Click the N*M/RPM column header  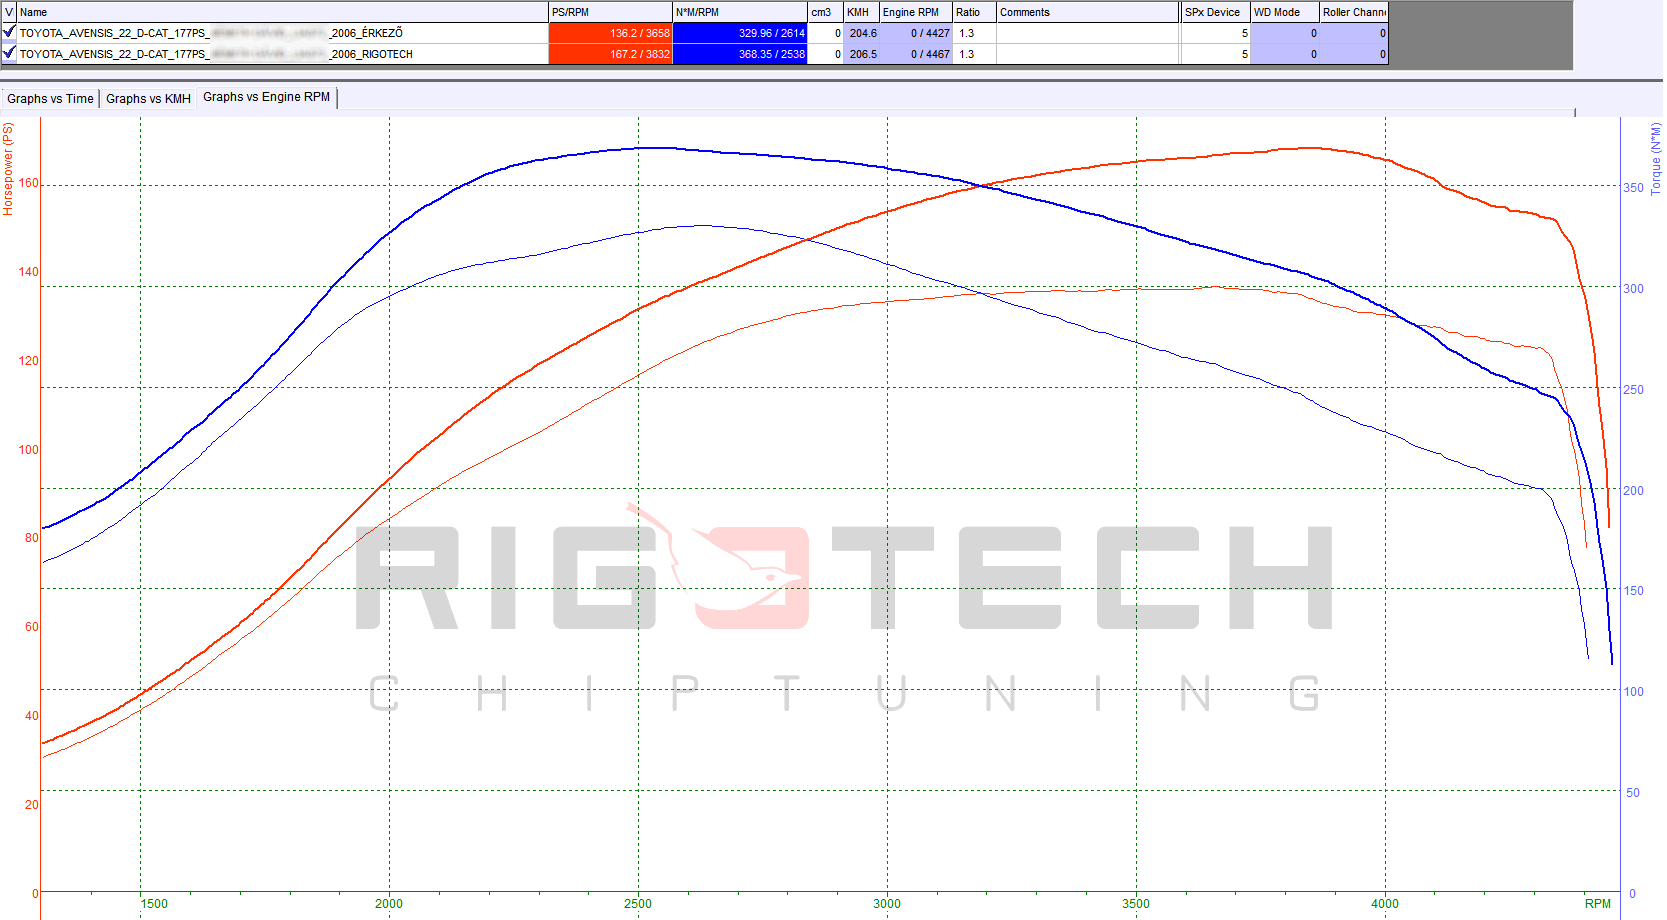click(x=739, y=12)
